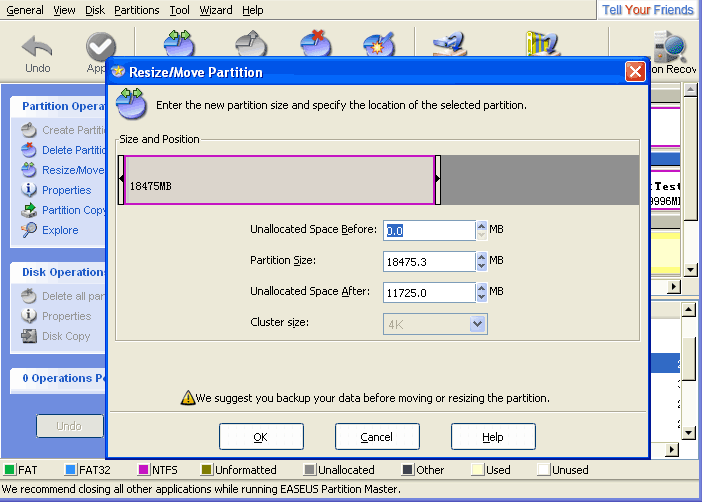Confirm resize with the OK button
This screenshot has height=502, width=702.
[x=261, y=436]
